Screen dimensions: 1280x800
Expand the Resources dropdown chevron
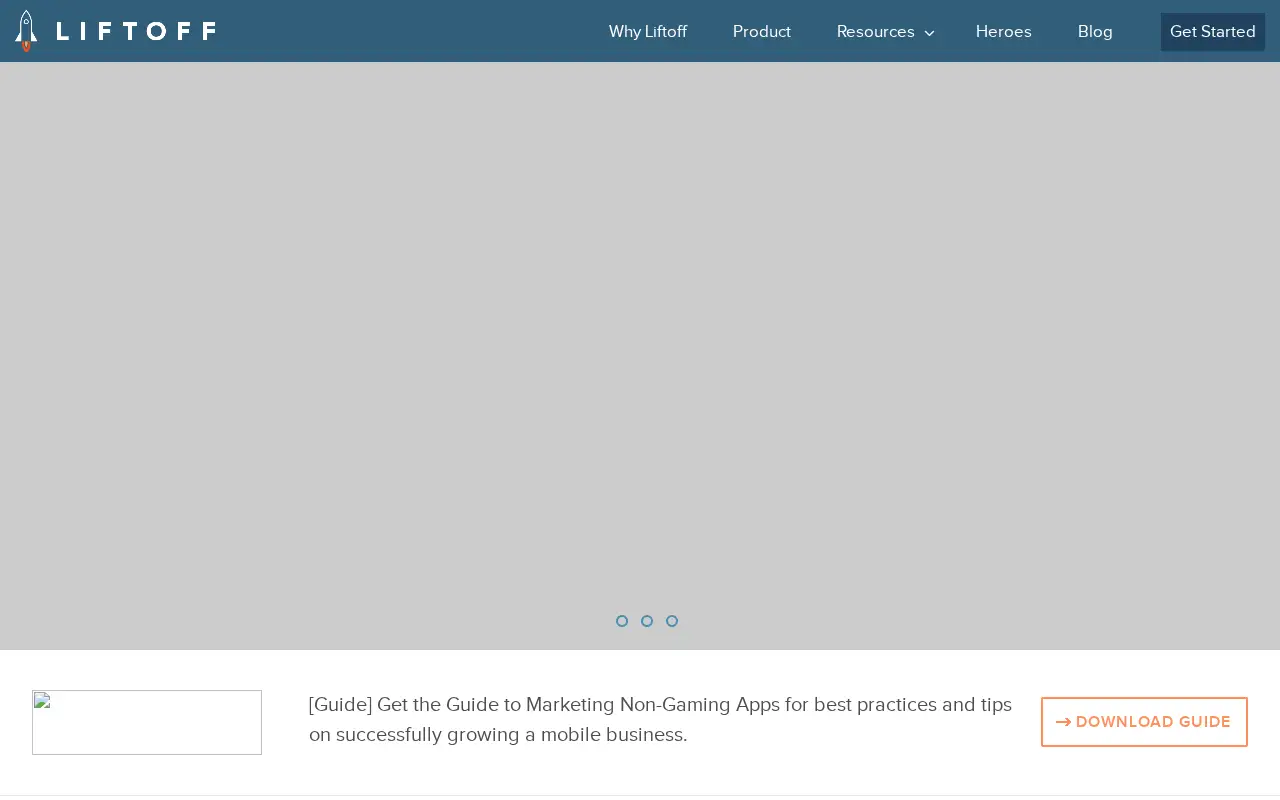[929, 33]
